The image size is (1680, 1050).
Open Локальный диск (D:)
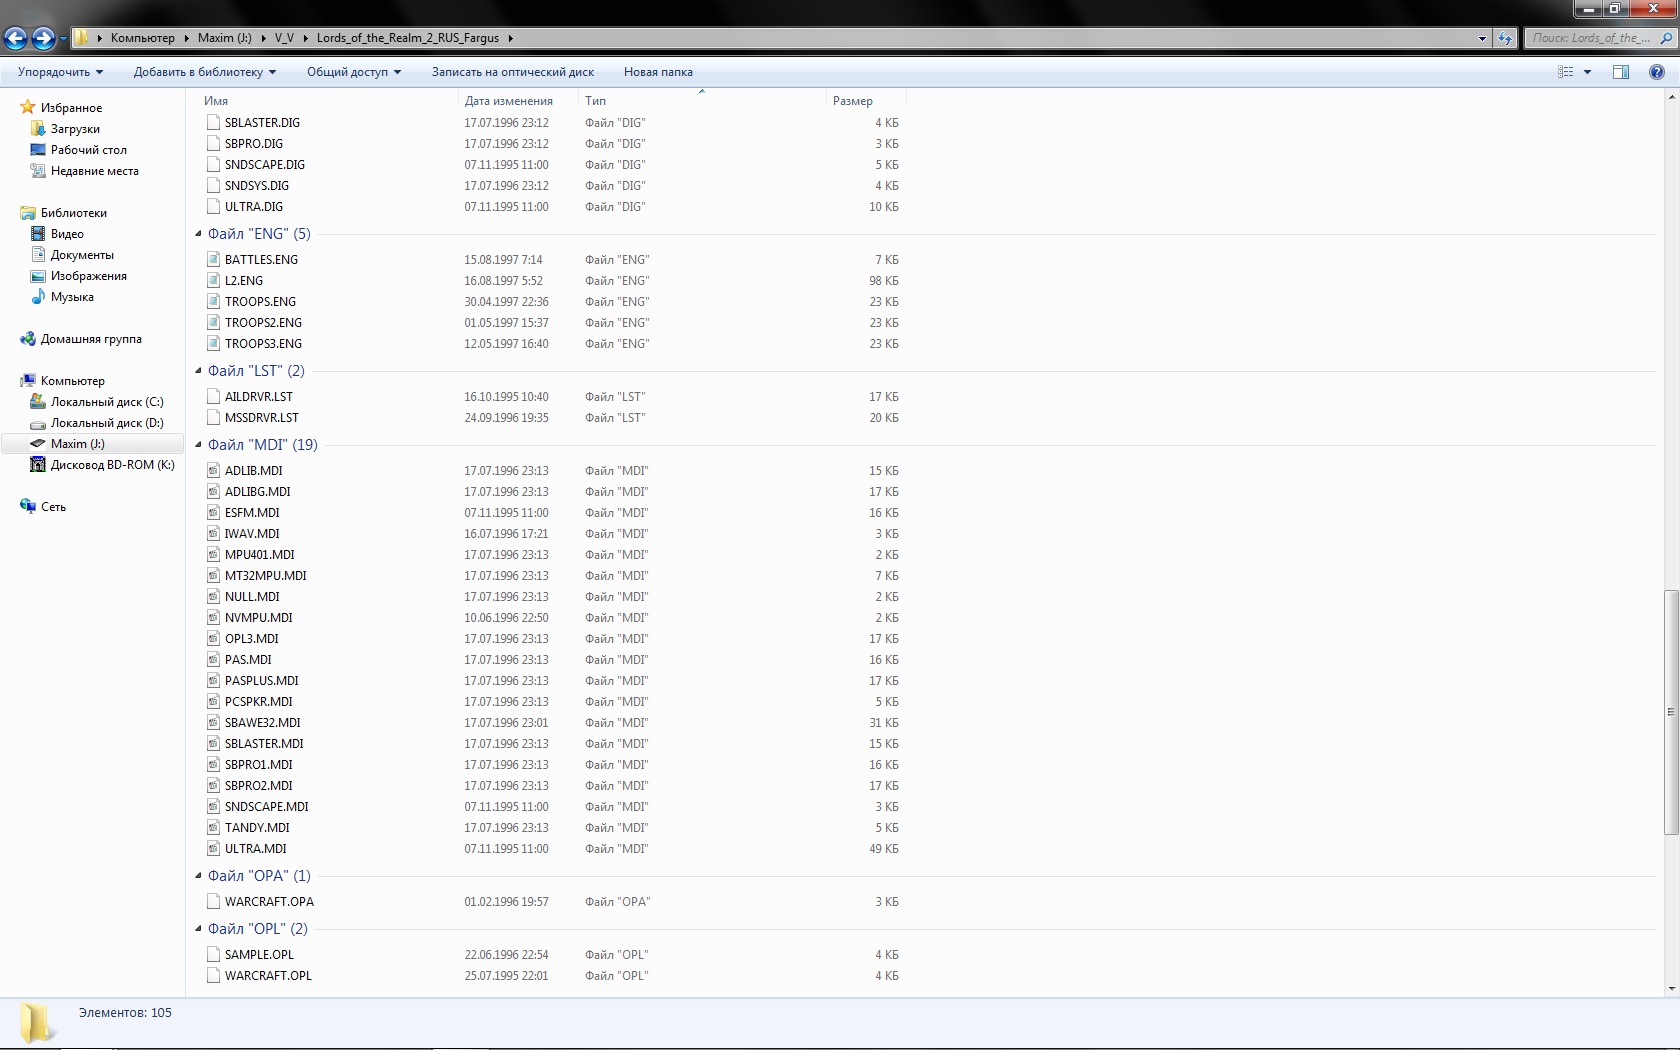pos(107,423)
